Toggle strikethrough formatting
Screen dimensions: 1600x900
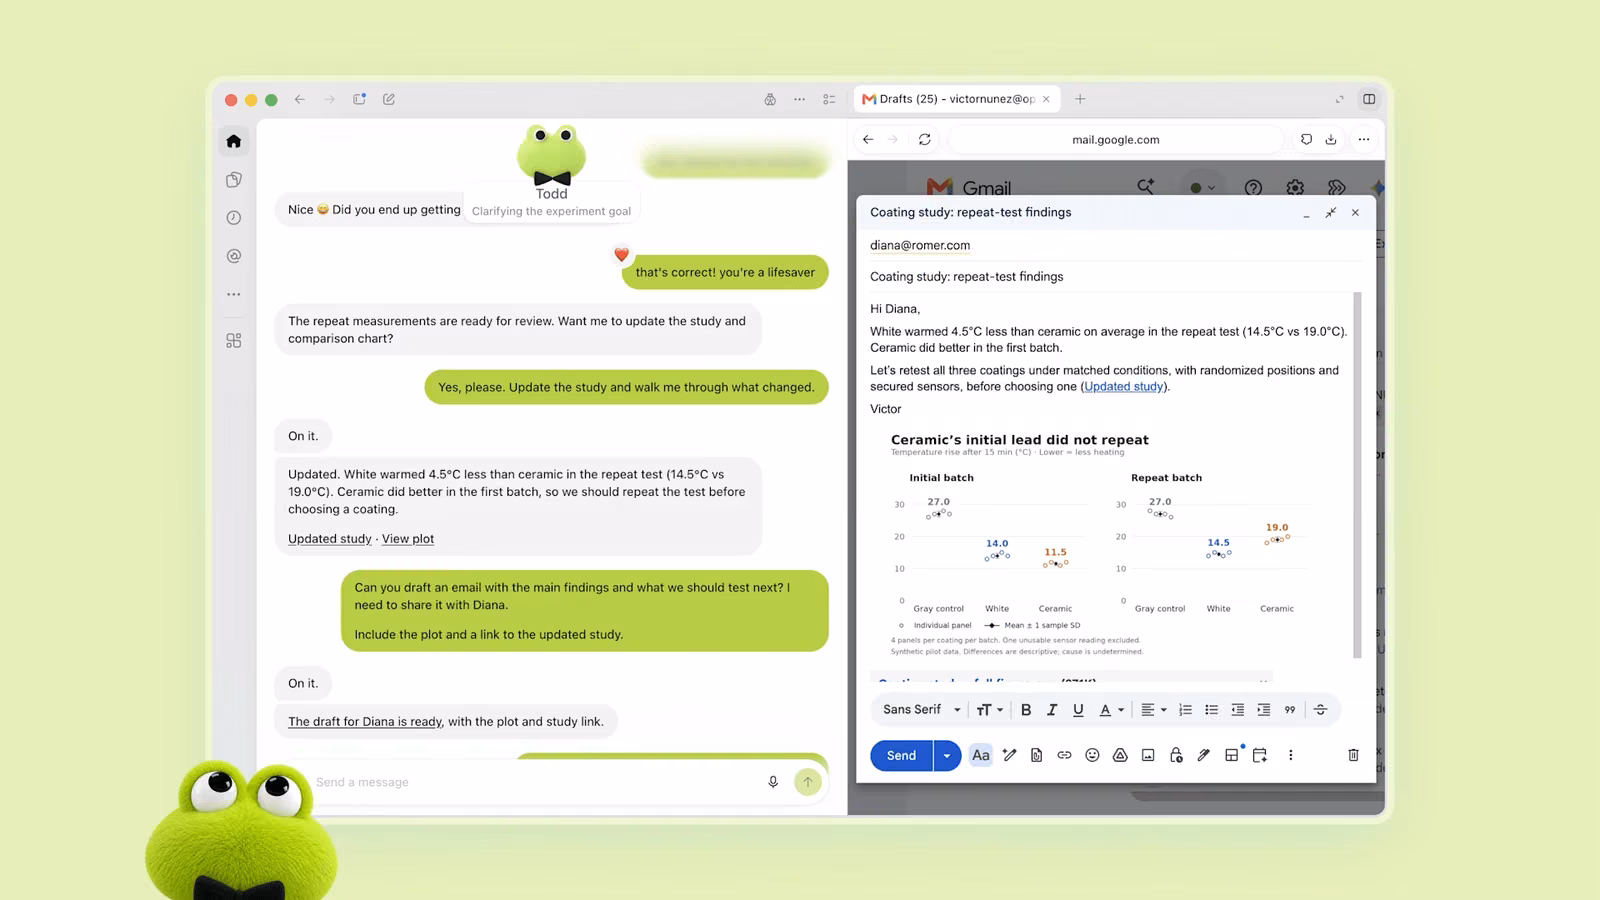(1320, 710)
